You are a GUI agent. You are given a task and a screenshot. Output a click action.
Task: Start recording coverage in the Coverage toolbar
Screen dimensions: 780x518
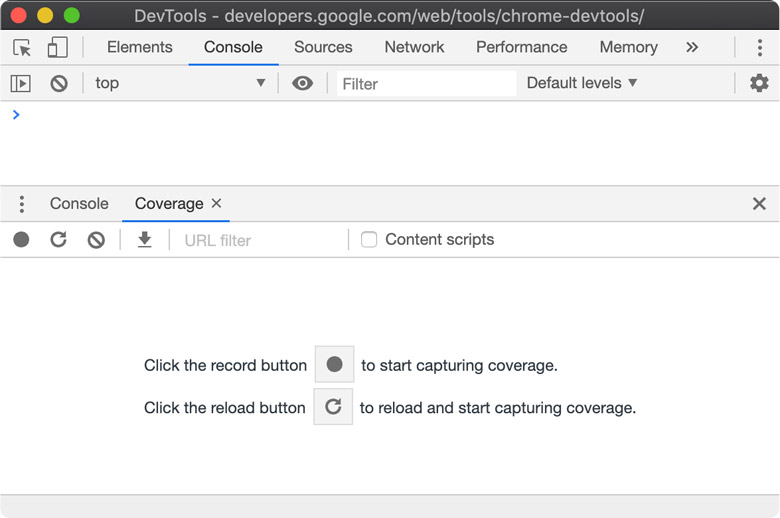click(x=21, y=240)
